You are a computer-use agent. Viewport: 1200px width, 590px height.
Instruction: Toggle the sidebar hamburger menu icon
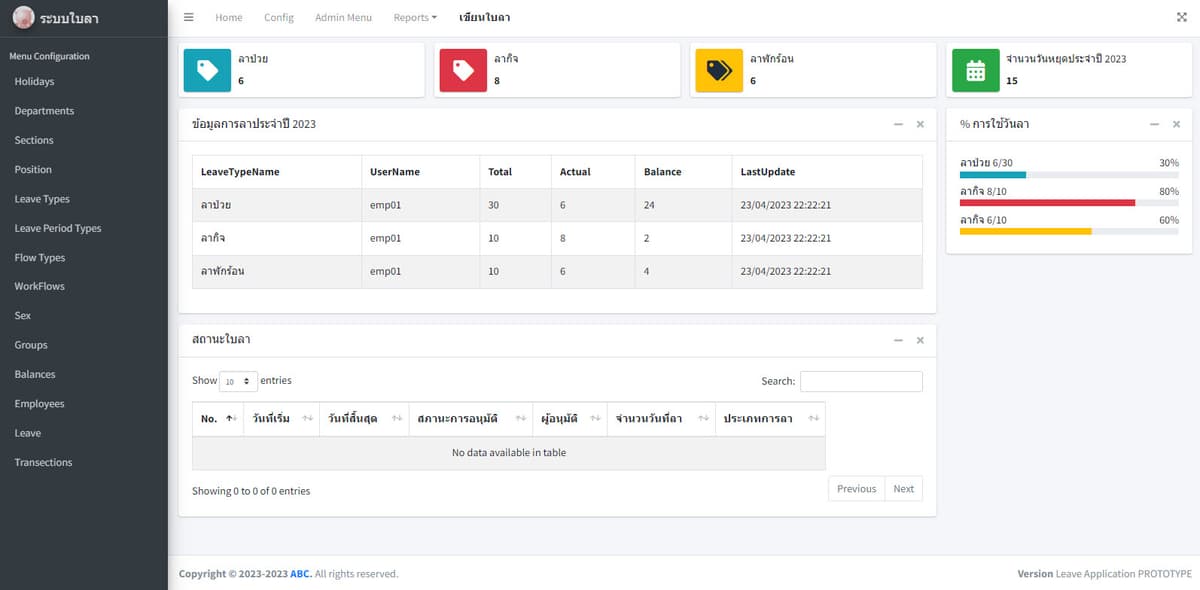pyautogui.click(x=189, y=17)
